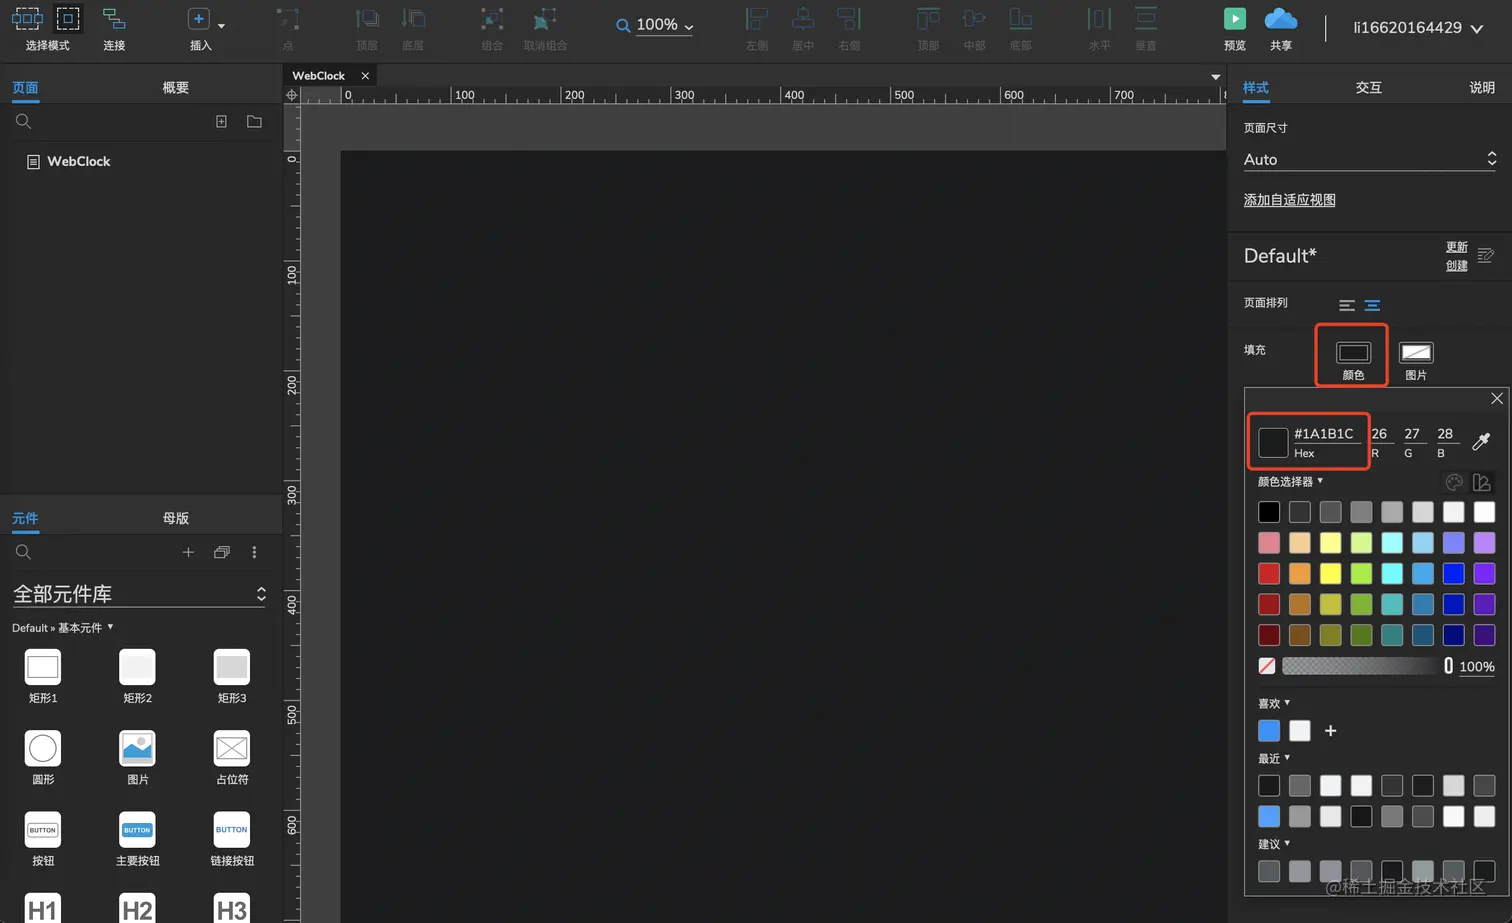Select the 主要按钮 primary button widget

pyautogui.click(x=137, y=830)
